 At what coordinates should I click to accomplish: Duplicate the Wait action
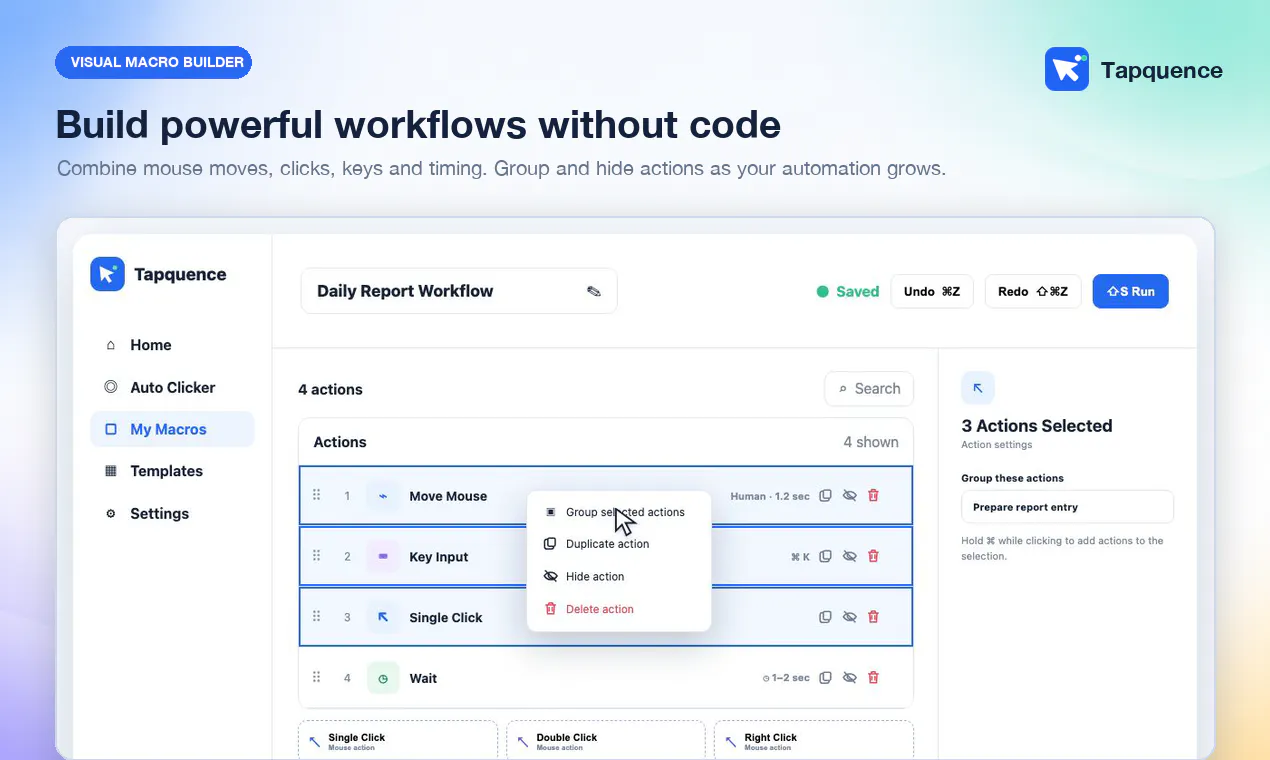pos(825,678)
